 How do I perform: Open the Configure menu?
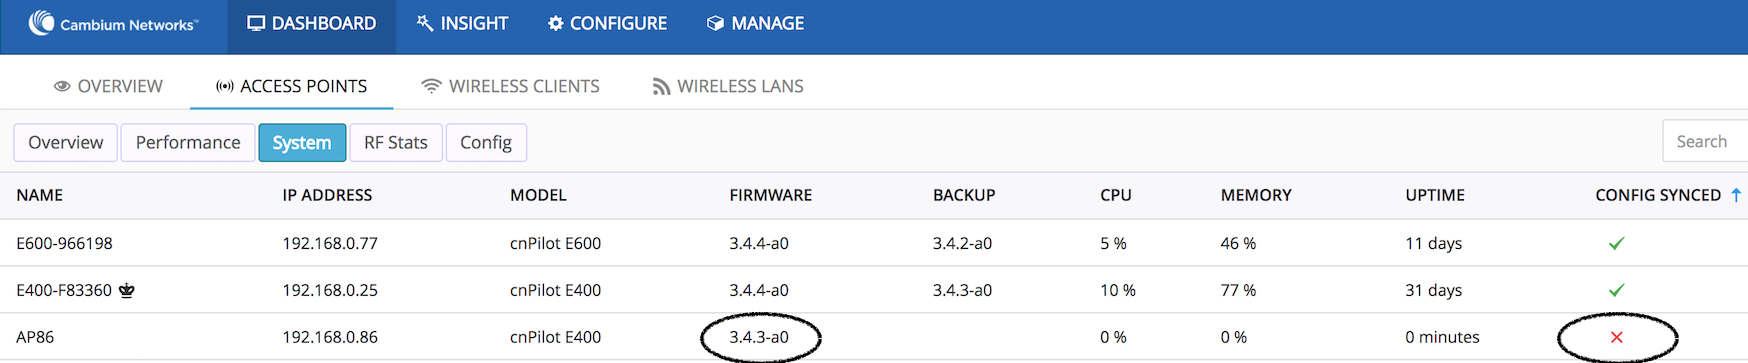click(x=607, y=23)
